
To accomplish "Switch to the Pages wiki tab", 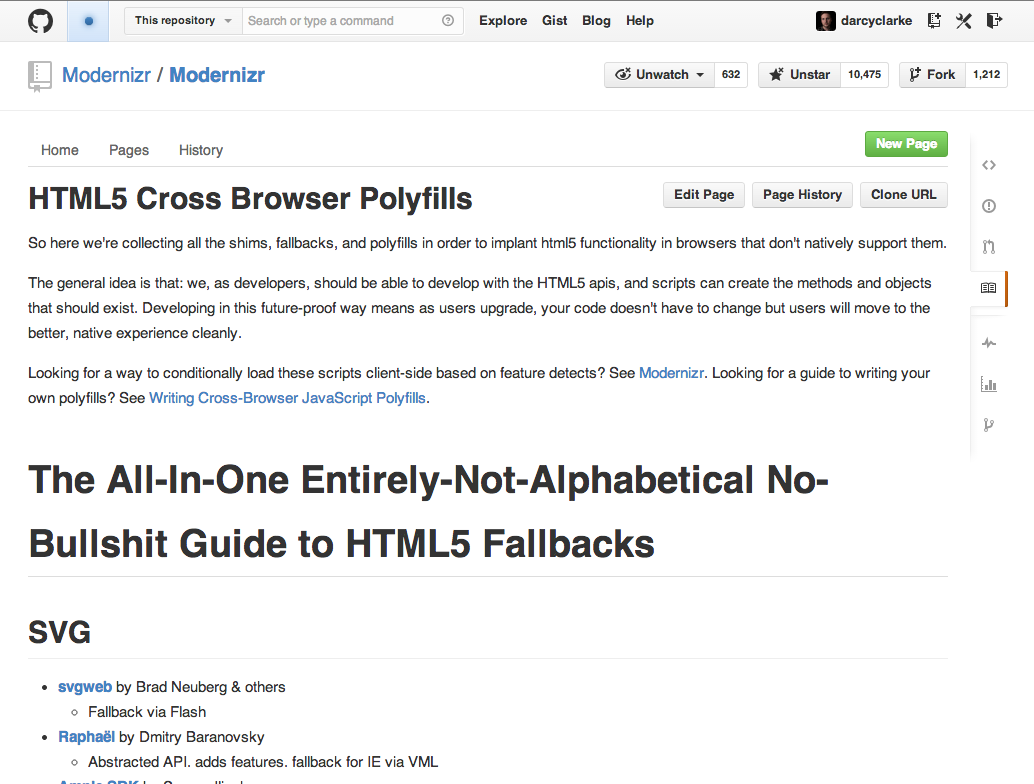I will 129,150.
